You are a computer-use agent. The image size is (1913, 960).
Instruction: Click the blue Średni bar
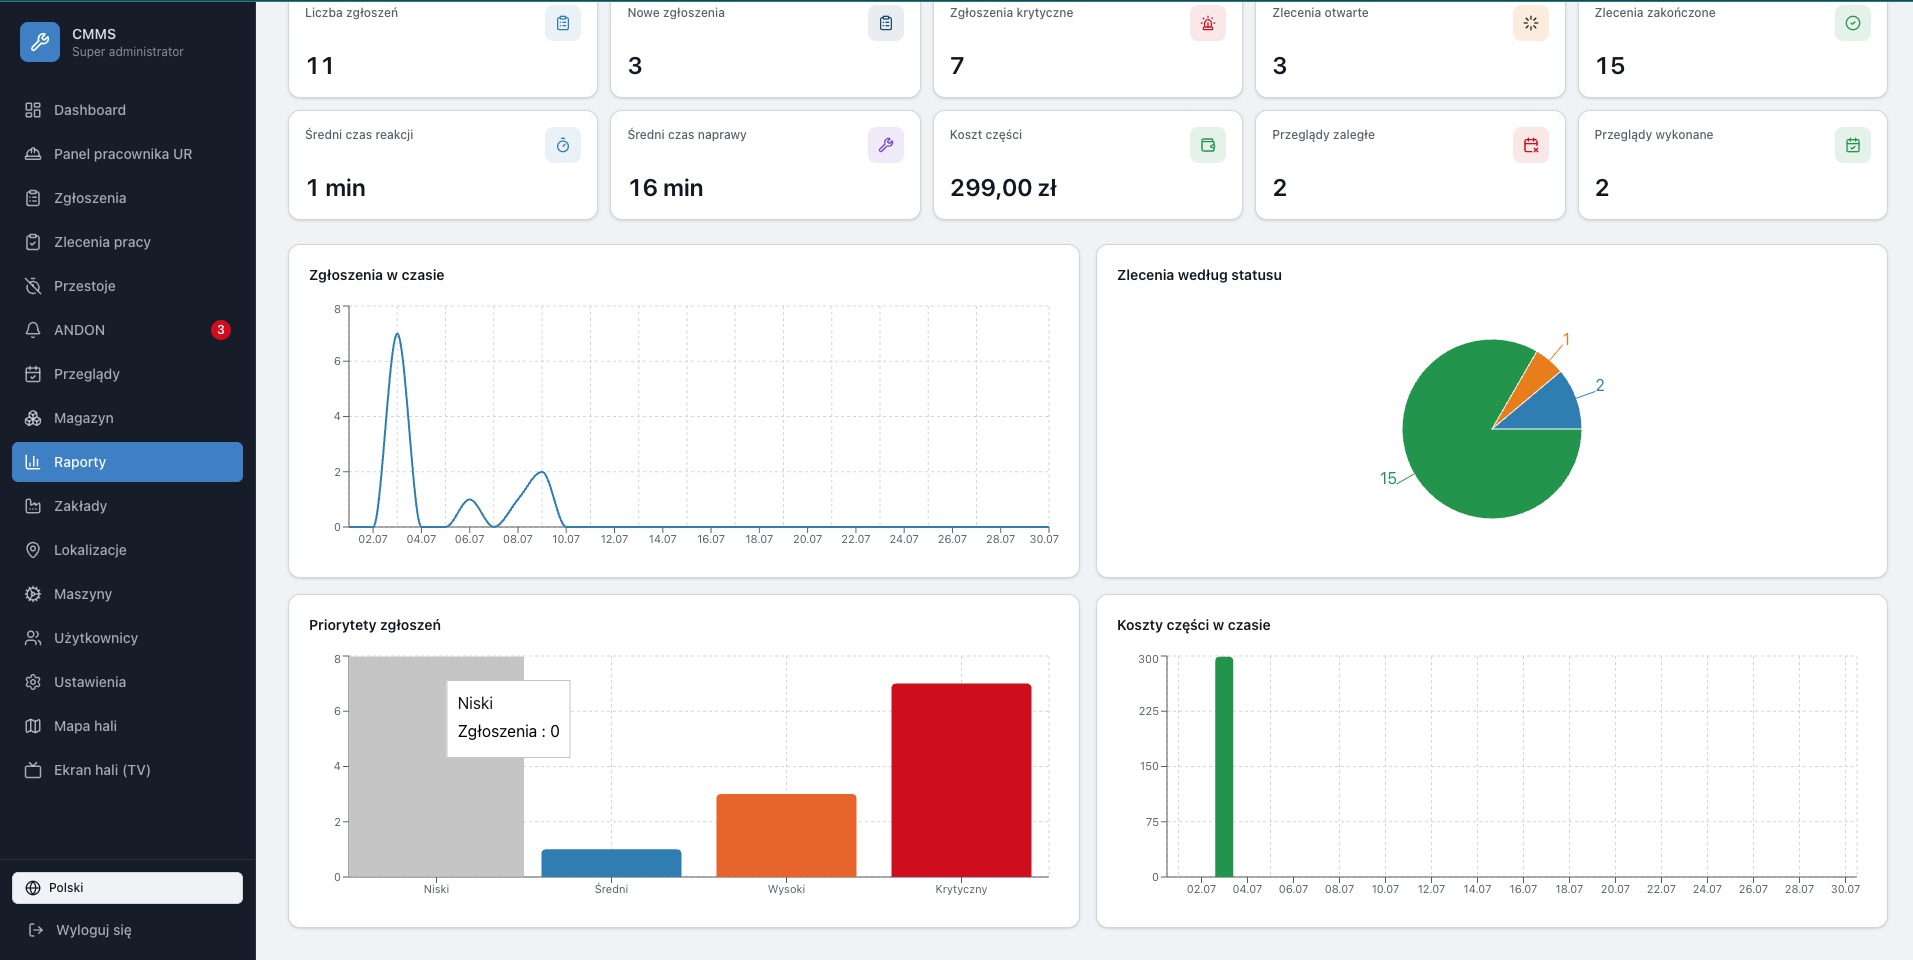(611, 863)
